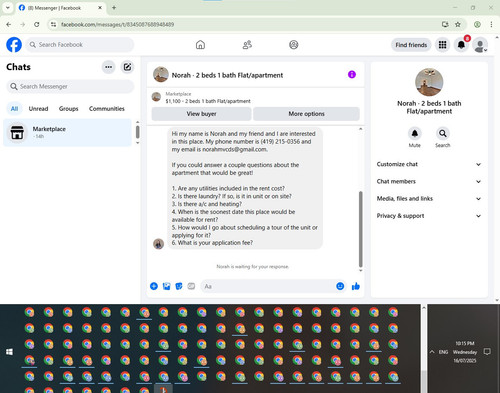Screen dimensions: 500x393
Task: Bookmark this page with star icon
Action: click(458, 24)
